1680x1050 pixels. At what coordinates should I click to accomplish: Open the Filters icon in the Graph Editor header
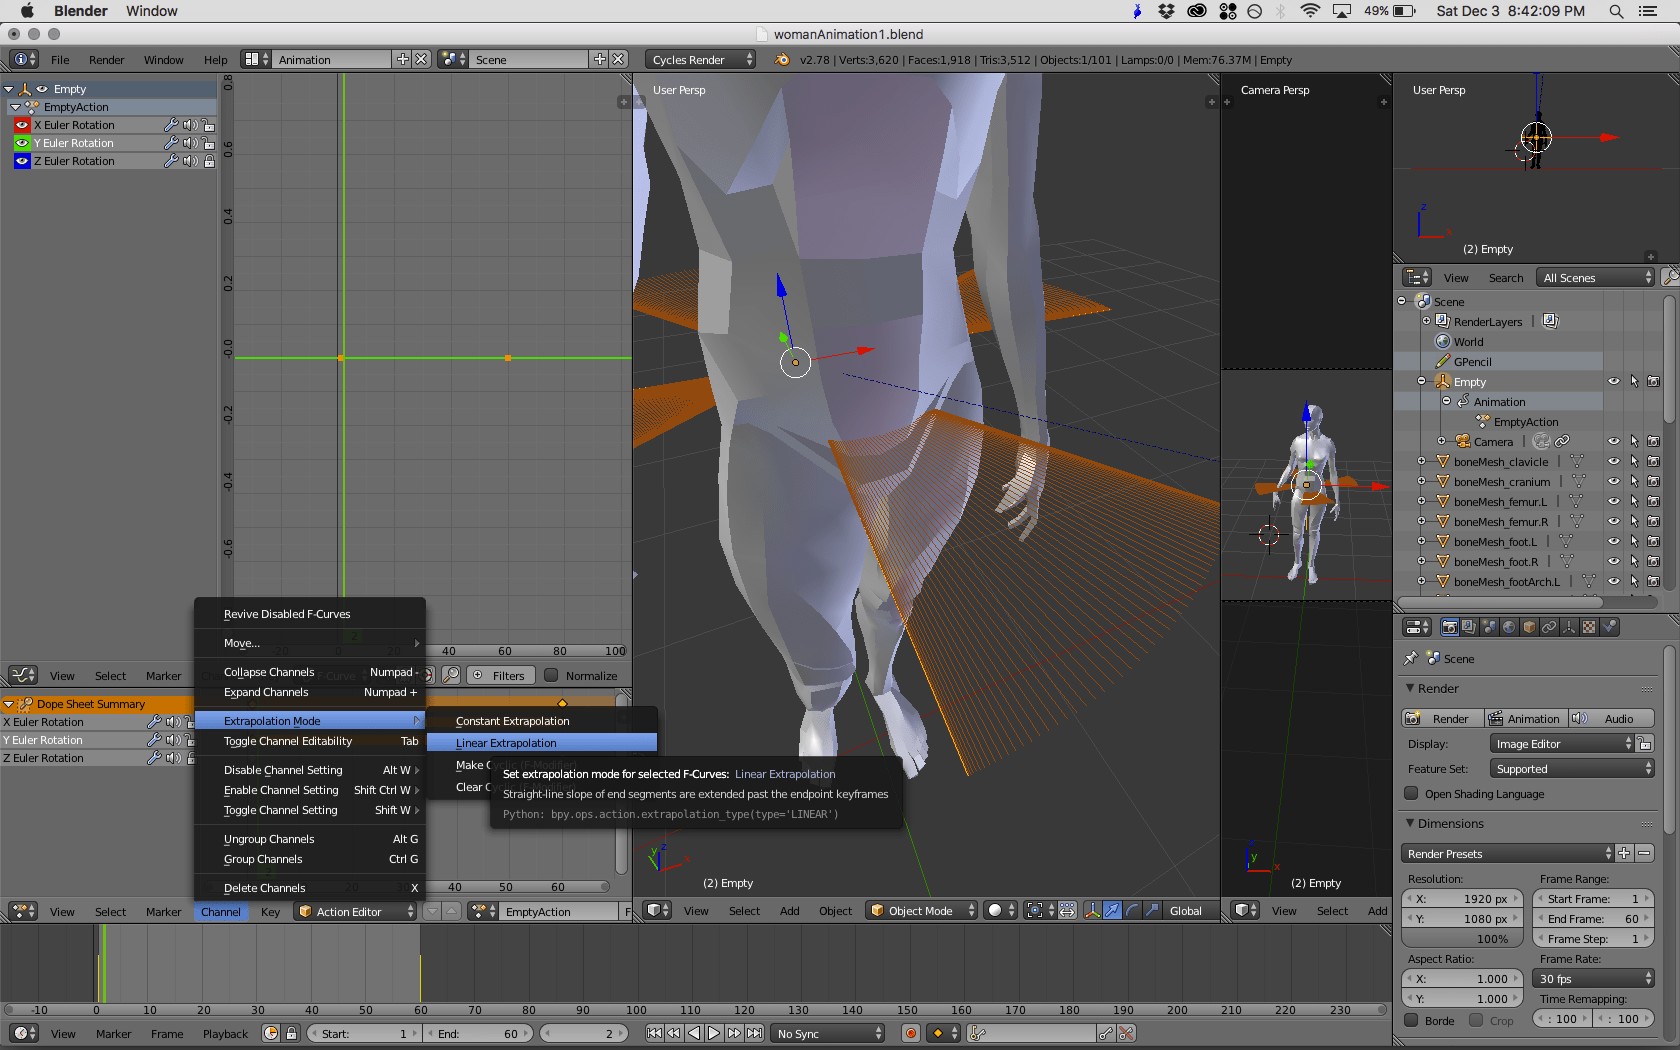[500, 675]
